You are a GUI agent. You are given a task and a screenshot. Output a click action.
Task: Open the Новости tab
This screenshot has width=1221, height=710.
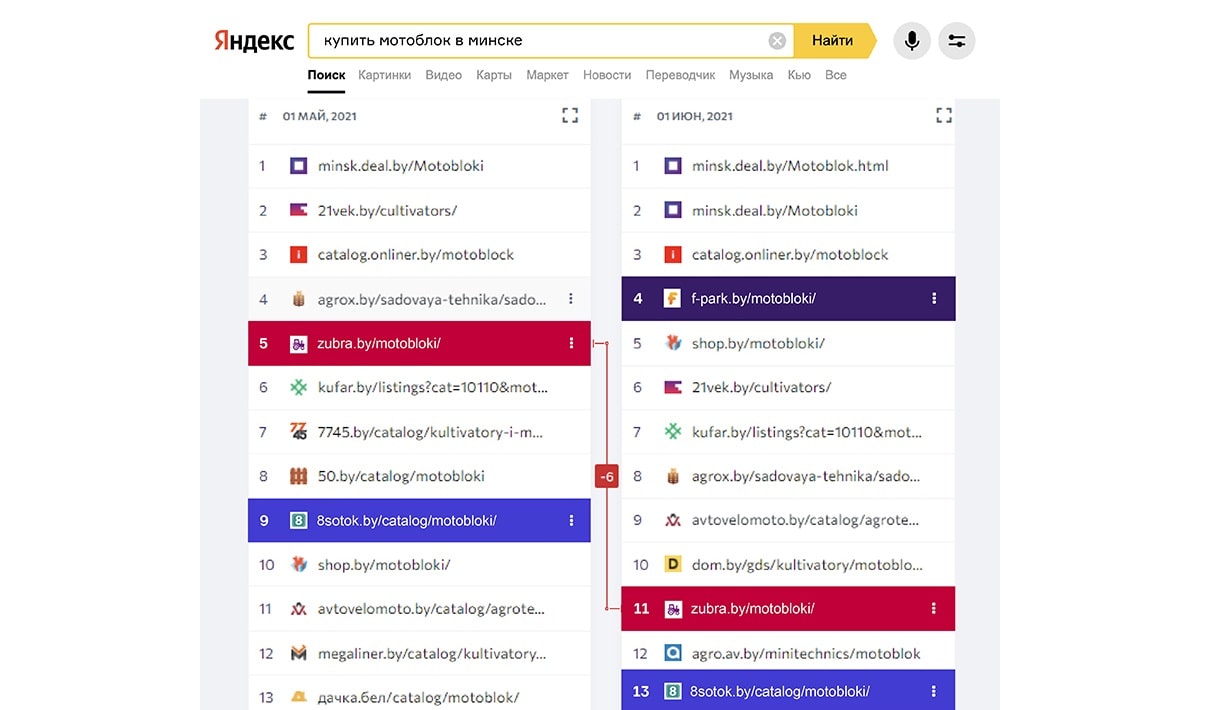607,75
